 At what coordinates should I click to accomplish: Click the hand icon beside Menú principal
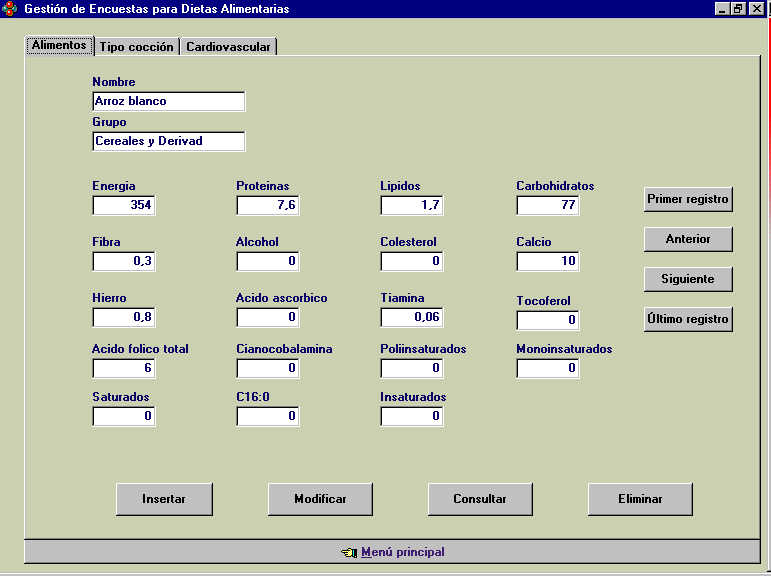point(348,552)
